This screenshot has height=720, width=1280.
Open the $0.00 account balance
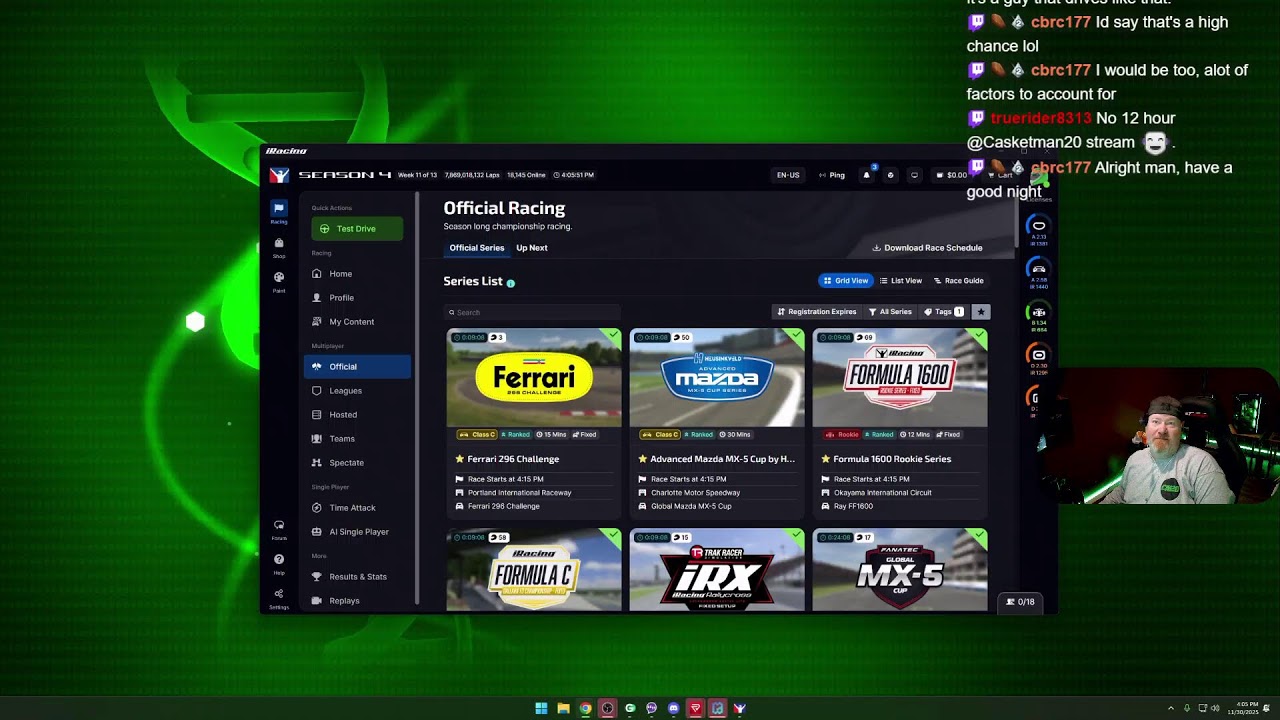coord(951,175)
